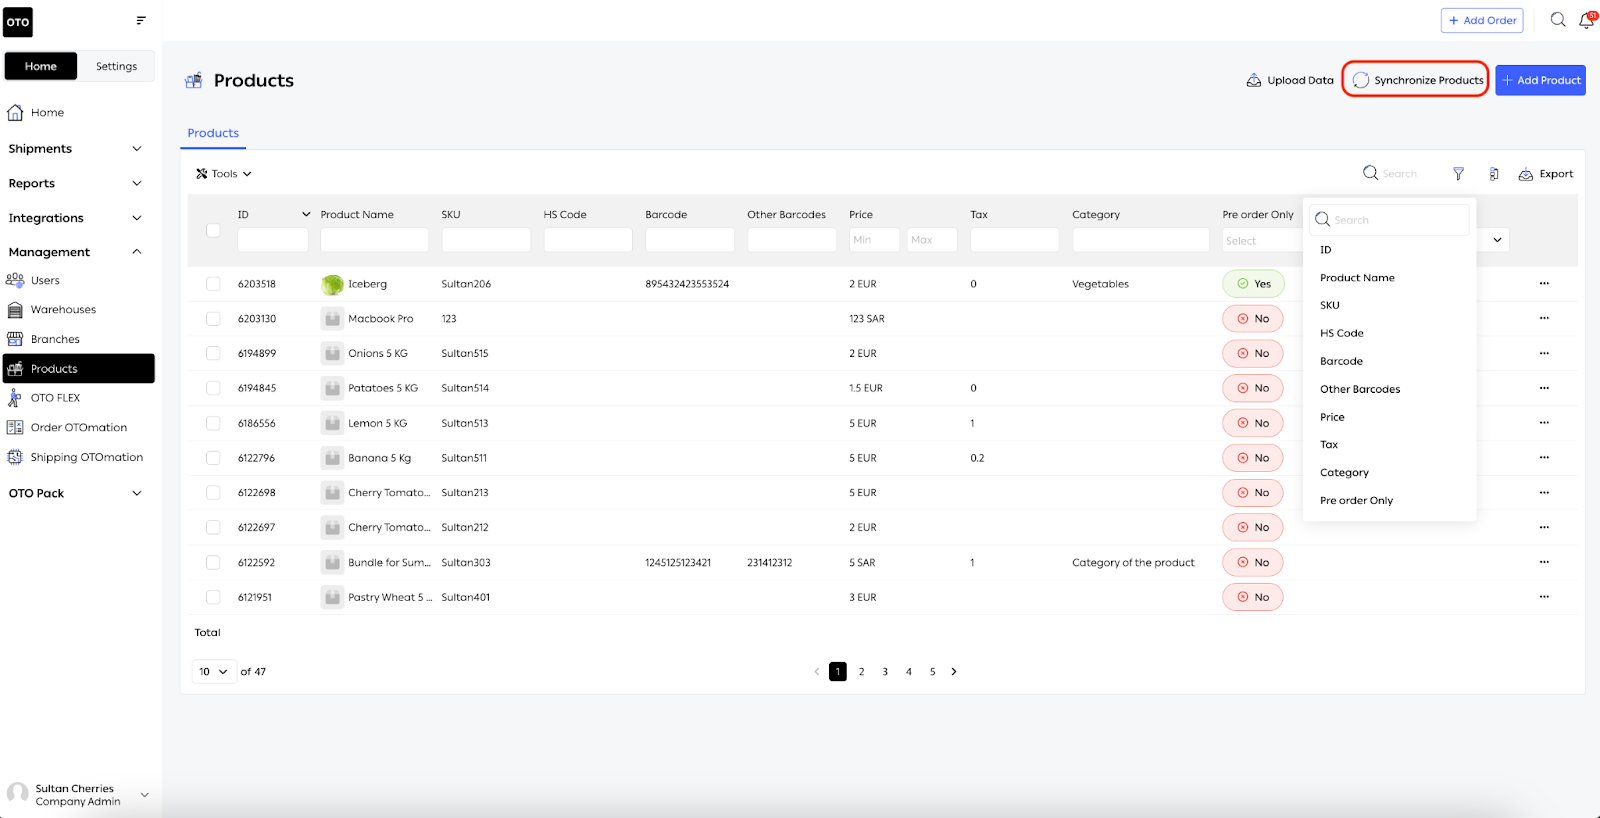Choose HS Code in column list
This screenshot has width=1600, height=818.
(x=1341, y=333)
